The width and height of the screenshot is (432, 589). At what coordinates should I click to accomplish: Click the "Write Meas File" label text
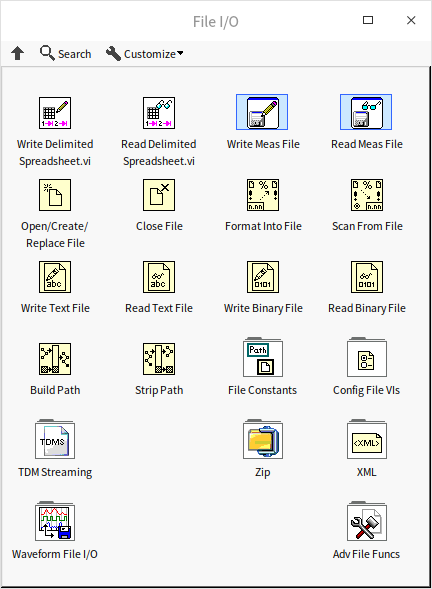(x=263, y=144)
